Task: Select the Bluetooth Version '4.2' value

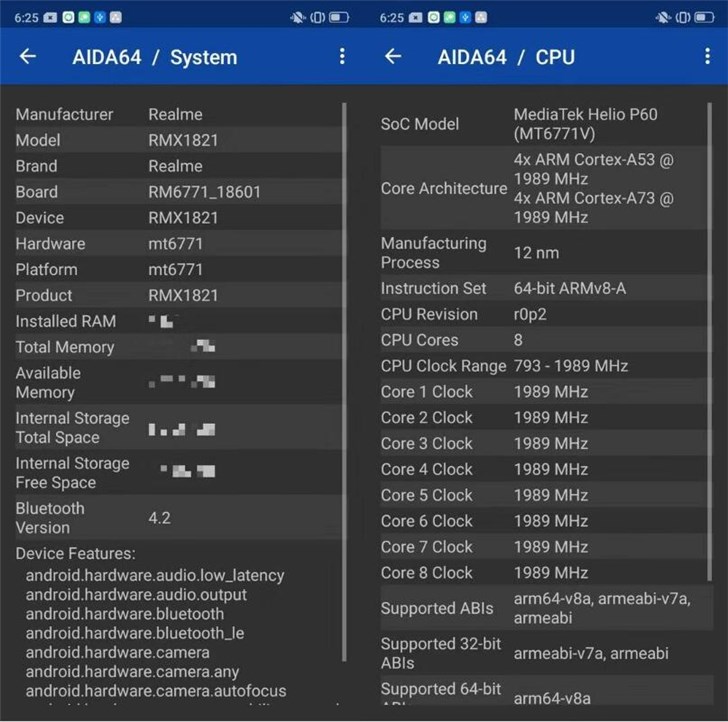Action: point(159,518)
